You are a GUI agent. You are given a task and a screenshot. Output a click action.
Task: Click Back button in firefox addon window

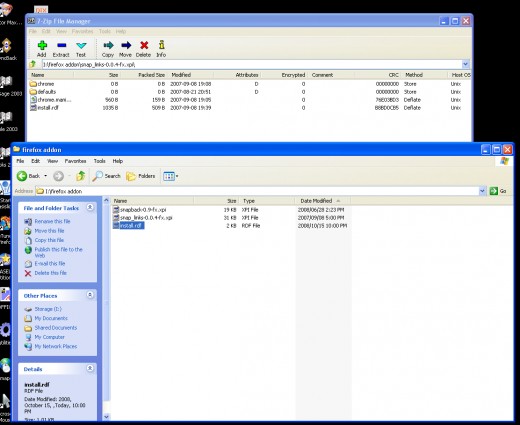click(28, 176)
